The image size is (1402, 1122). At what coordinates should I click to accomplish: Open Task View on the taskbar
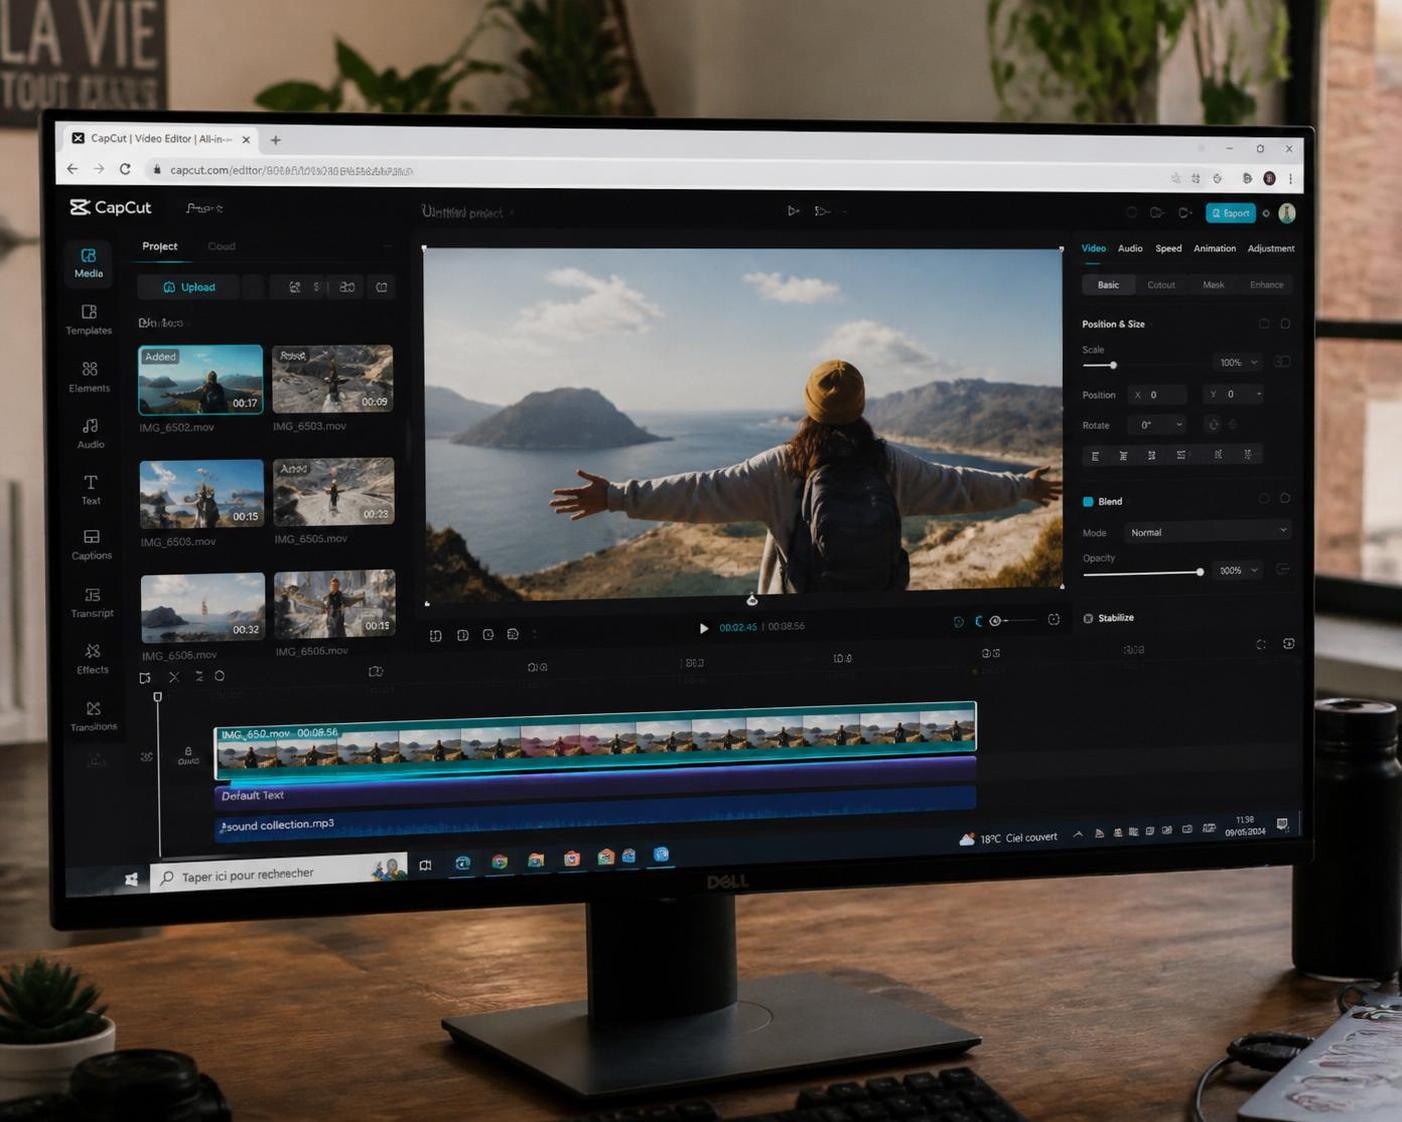[x=425, y=865]
